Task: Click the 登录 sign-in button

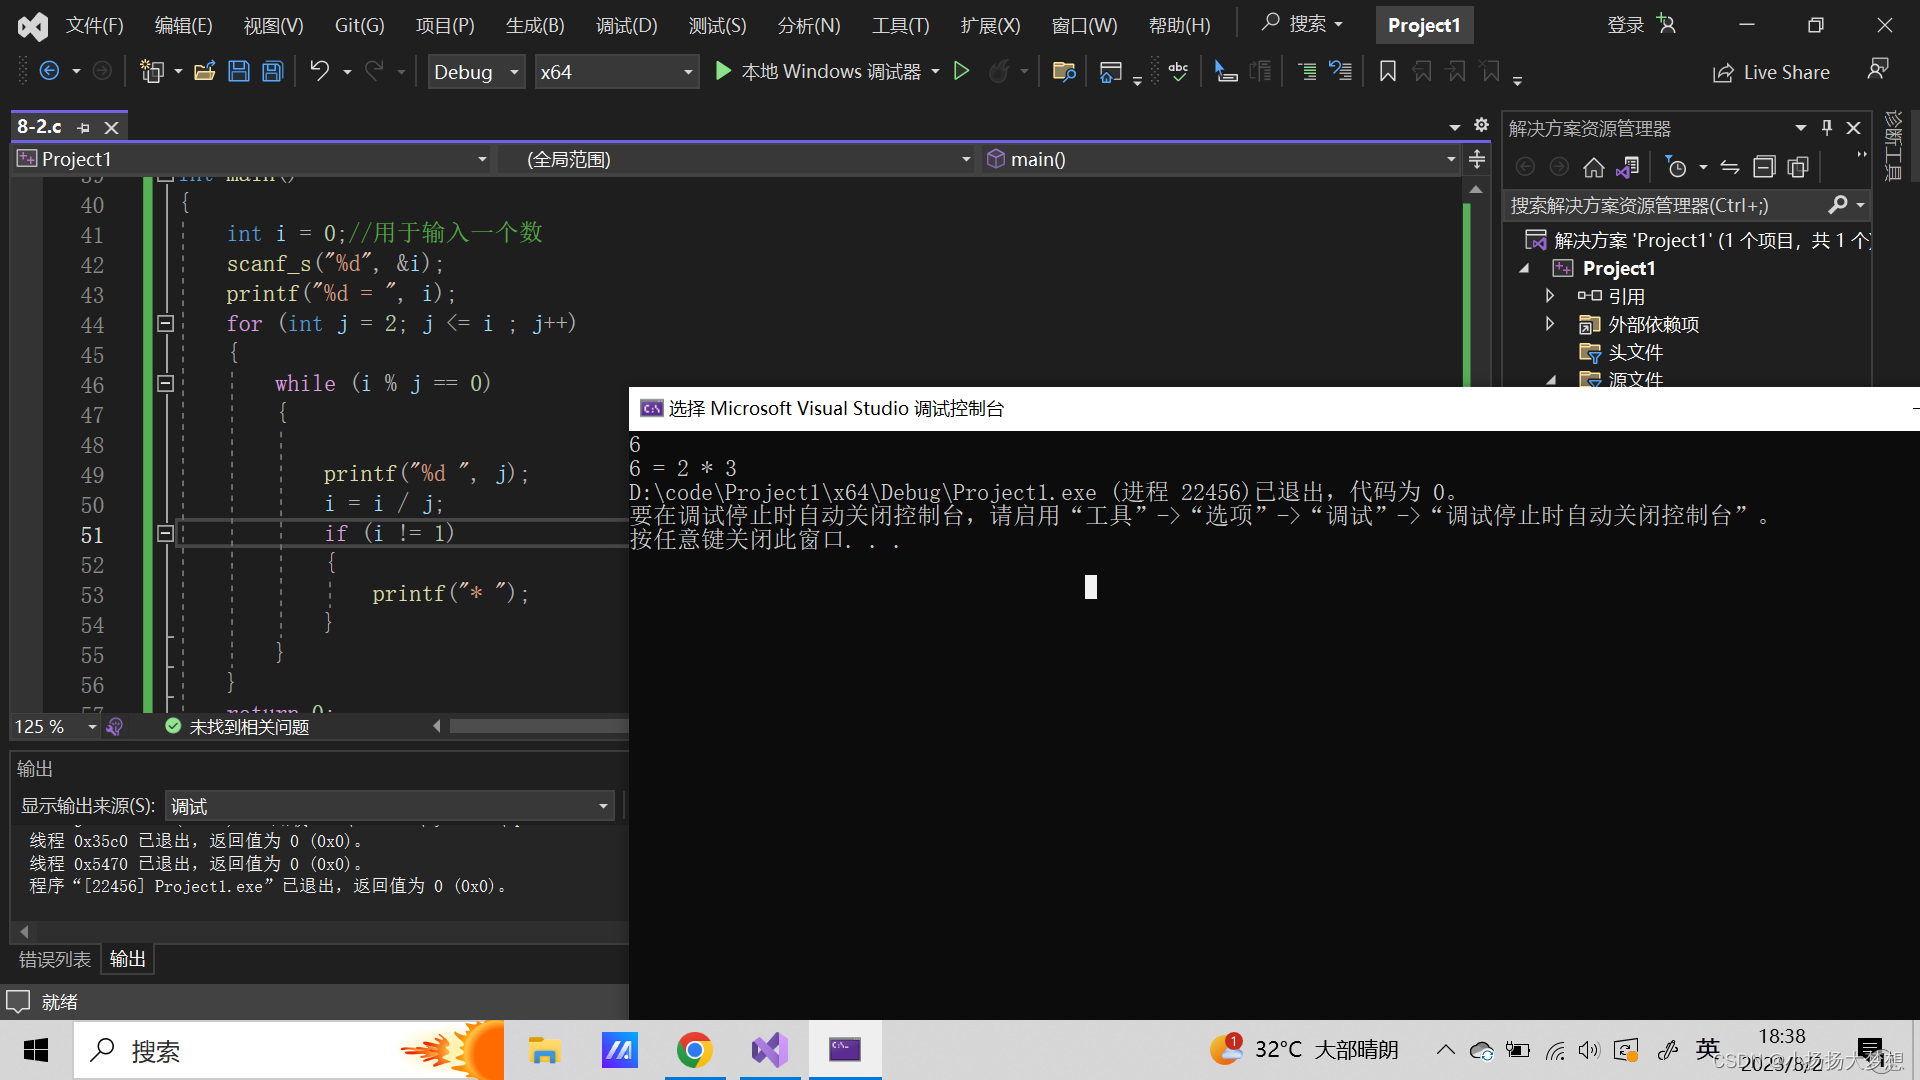Action: pyautogui.click(x=1641, y=25)
